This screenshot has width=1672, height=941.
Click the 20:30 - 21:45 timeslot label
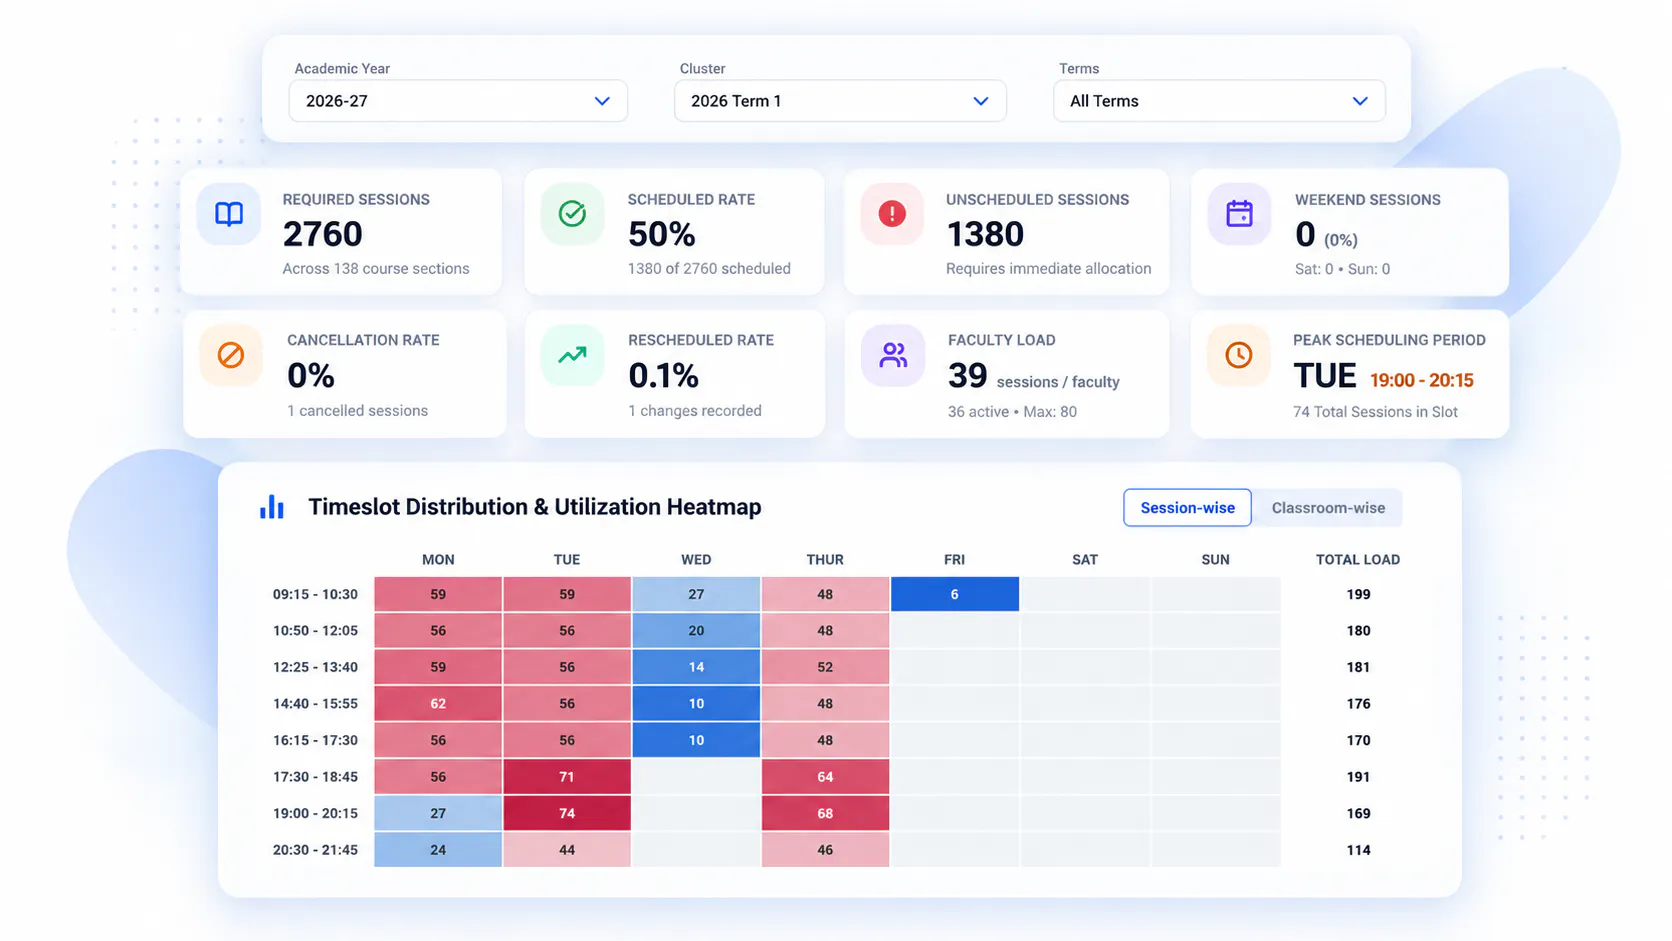pyautogui.click(x=315, y=850)
